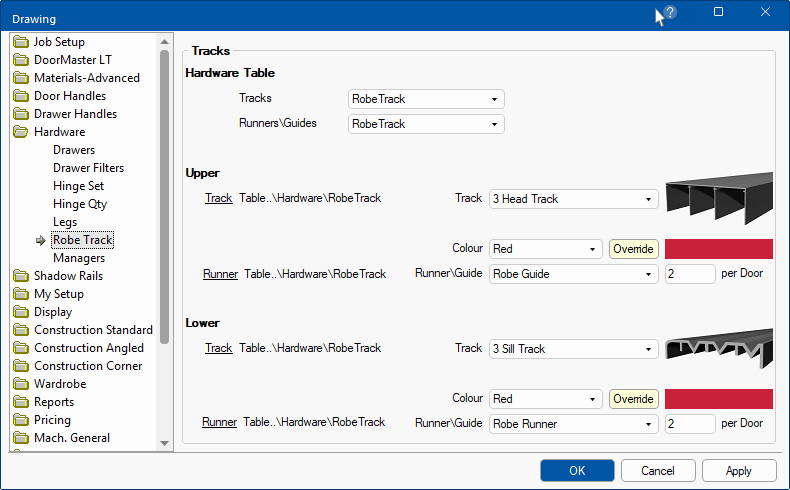Select Drawer Filters in the Hardware tree

pyautogui.click(x=88, y=168)
